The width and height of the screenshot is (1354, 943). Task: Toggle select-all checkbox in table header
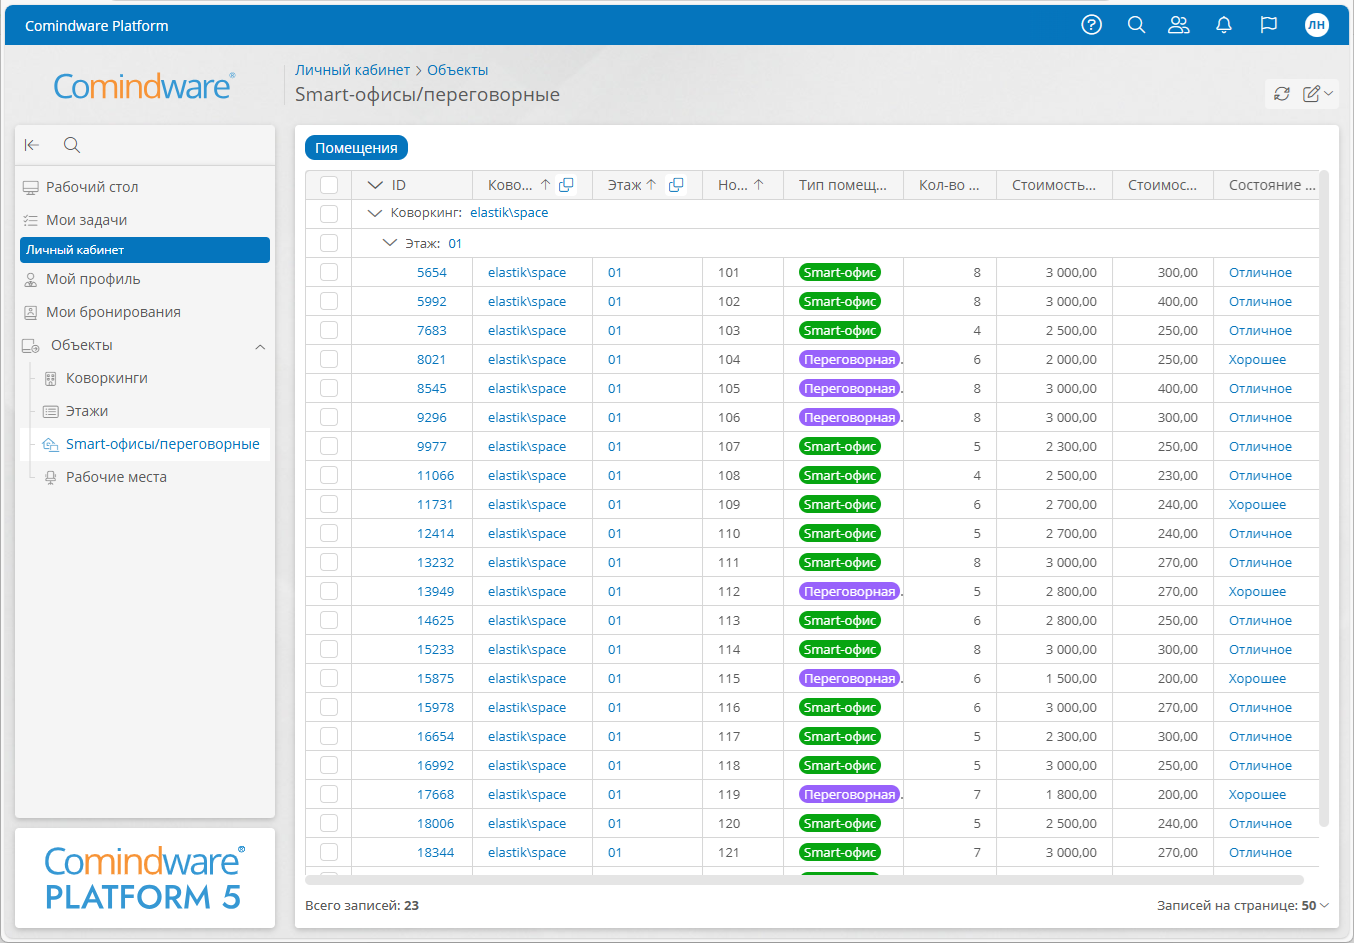pos(329,185)
